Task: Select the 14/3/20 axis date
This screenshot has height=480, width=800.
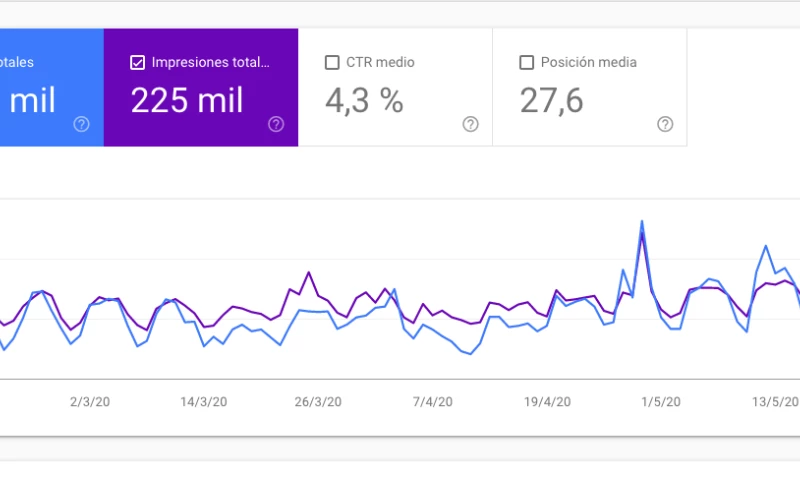Action: click(203, 402)
